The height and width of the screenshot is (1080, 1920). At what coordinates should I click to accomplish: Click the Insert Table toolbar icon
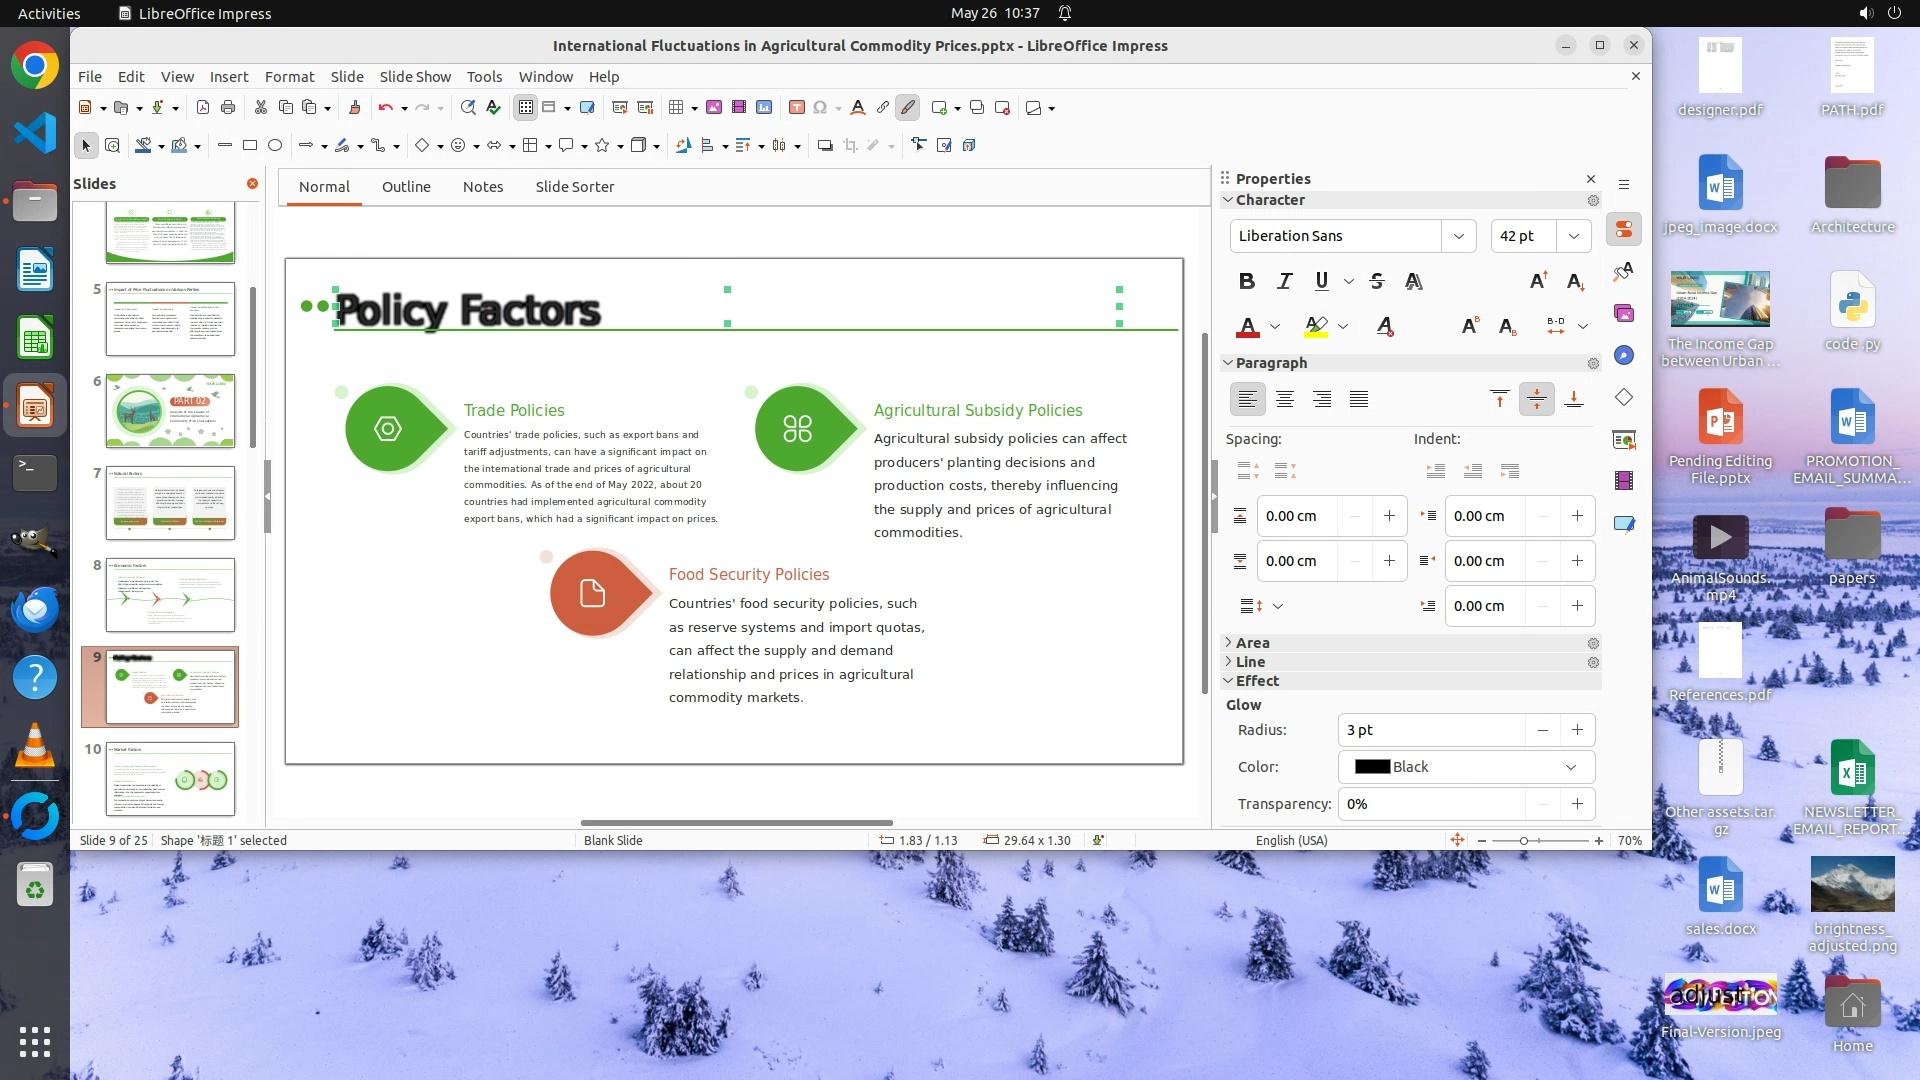pos(677,108)
